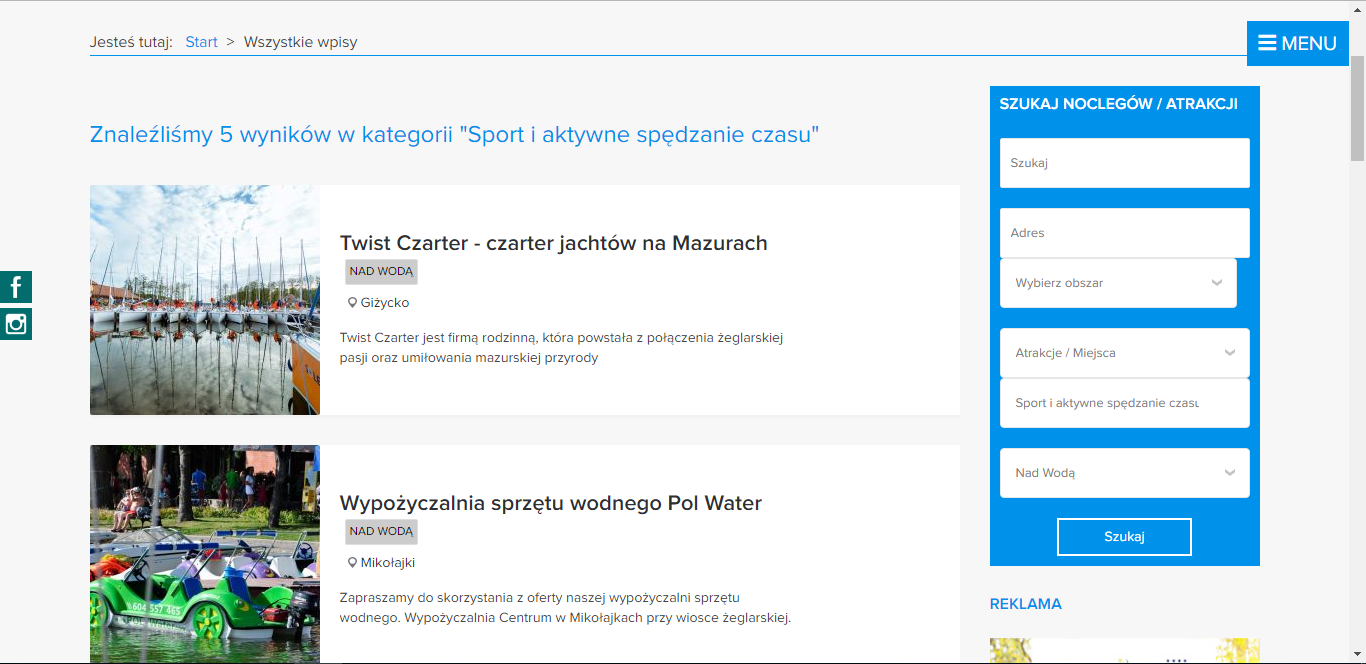The width and height of the screenshot is (1366, 664).
Task: Click the page vertical scrollbar thumb
Action: [1357, 108]
